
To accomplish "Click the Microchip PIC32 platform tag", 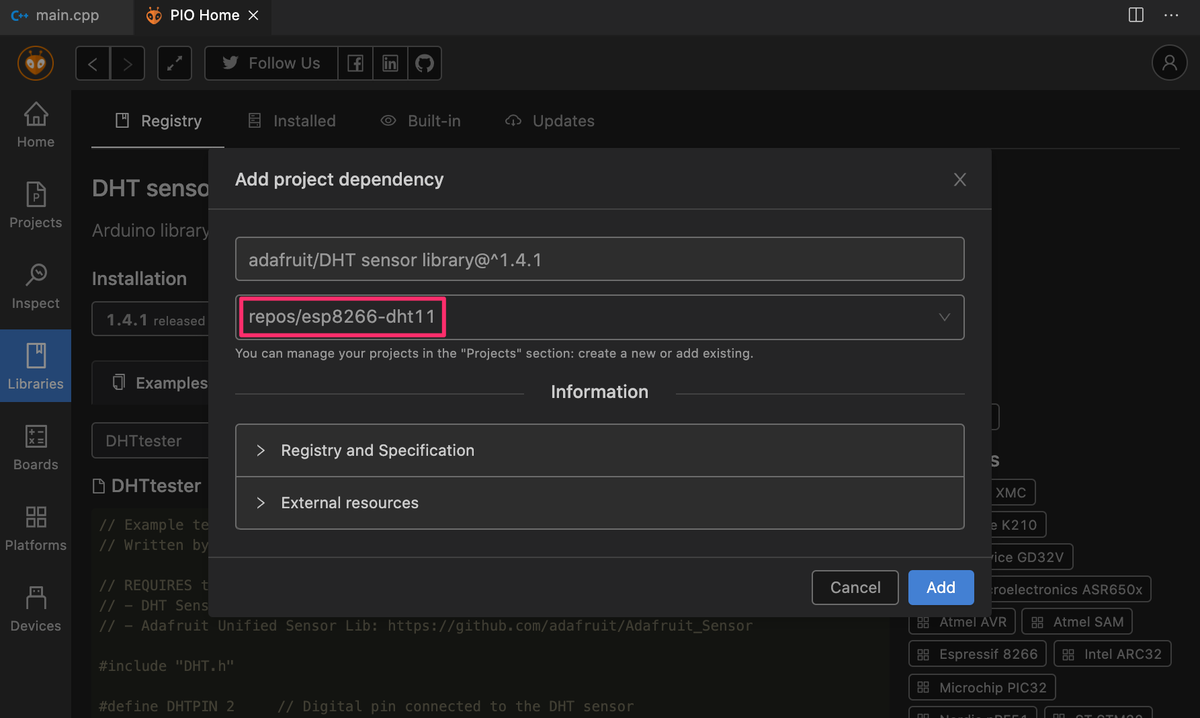I will [983, 688].
